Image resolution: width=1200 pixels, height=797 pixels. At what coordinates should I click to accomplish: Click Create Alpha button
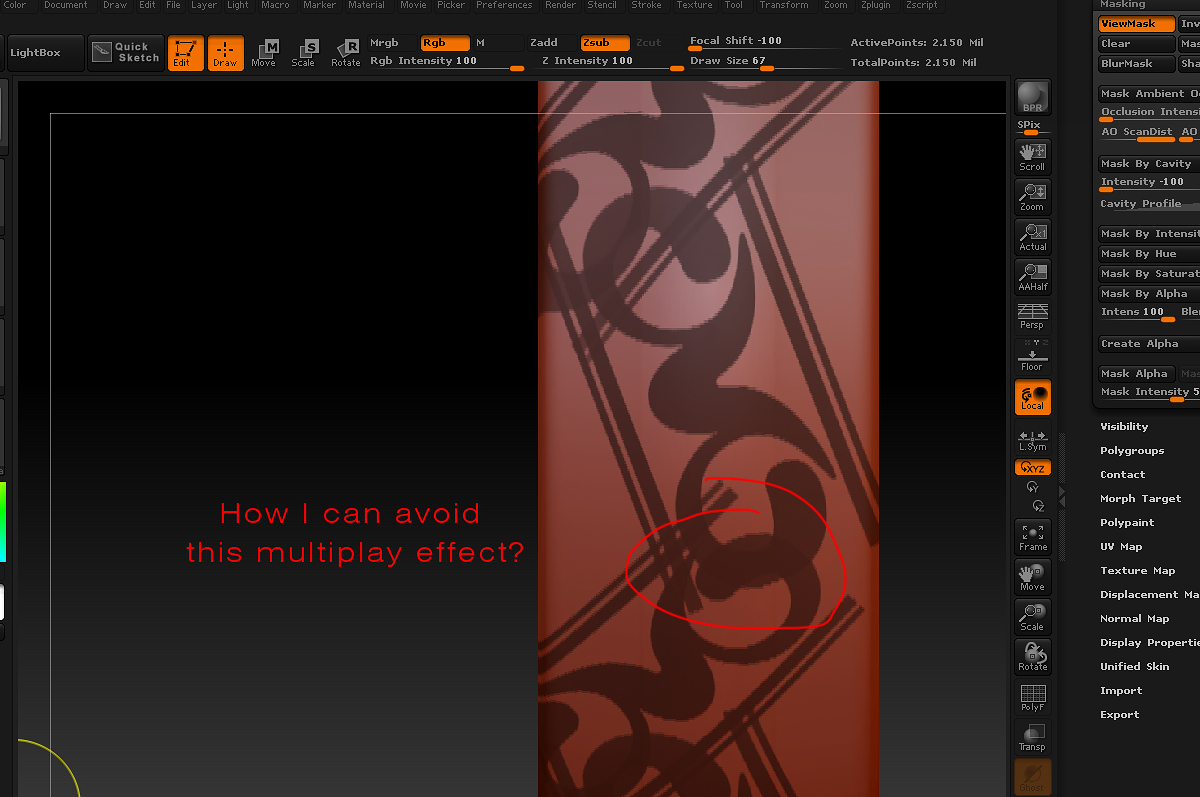[1149, 344]
